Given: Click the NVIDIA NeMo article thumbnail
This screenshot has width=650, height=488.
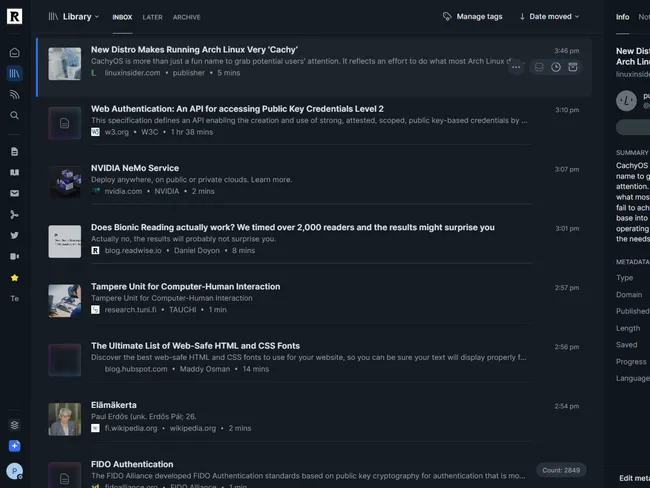Looking at the screenshot, I should [65, 182].
